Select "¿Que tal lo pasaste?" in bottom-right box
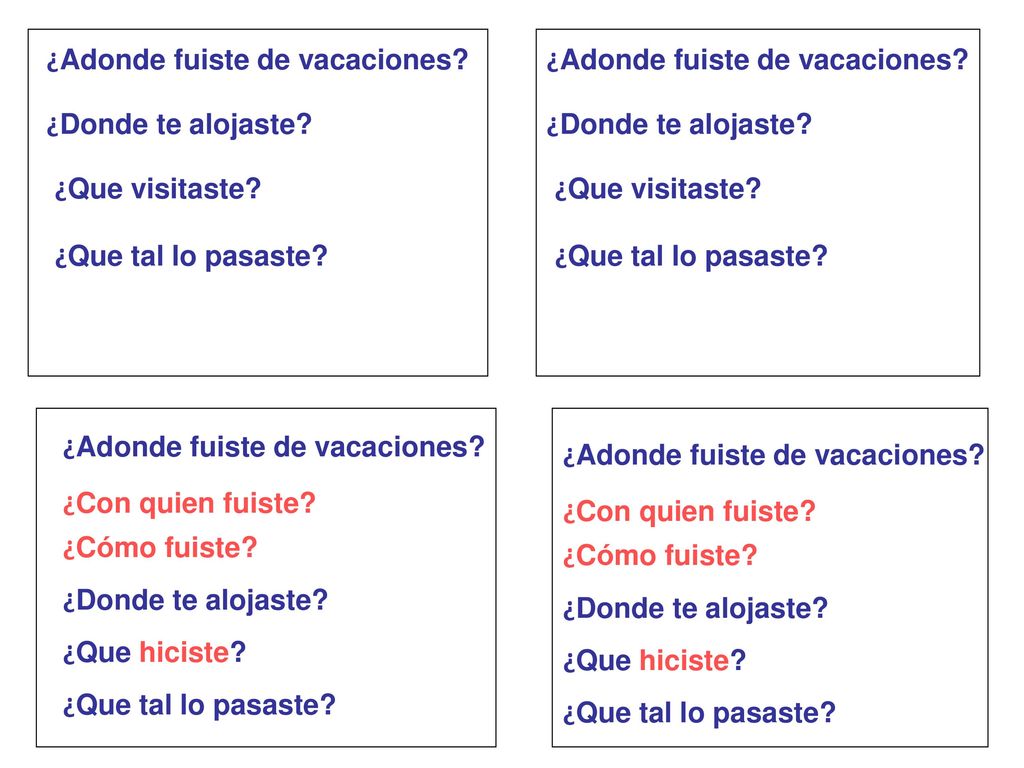This screenshot has width=1024, height=768. point(699,713)
